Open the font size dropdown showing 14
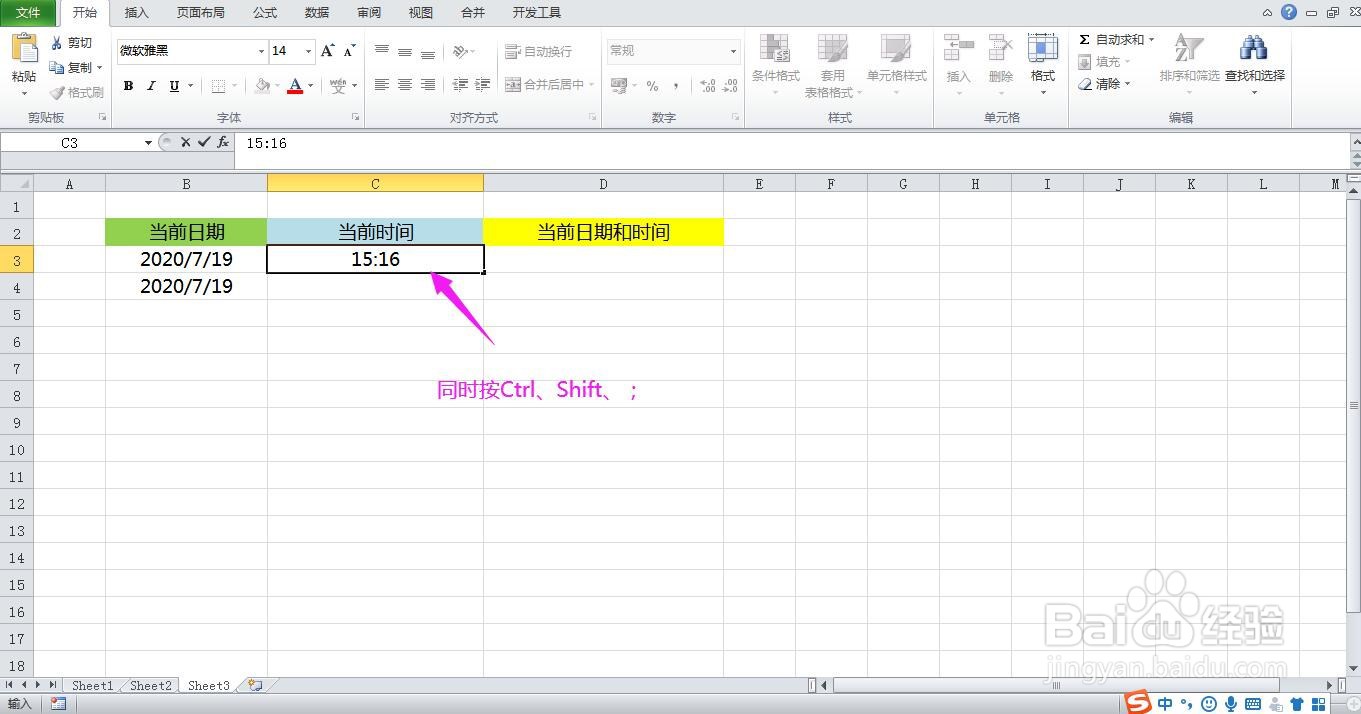The image size is (1361, 714). tap(308, 51)
